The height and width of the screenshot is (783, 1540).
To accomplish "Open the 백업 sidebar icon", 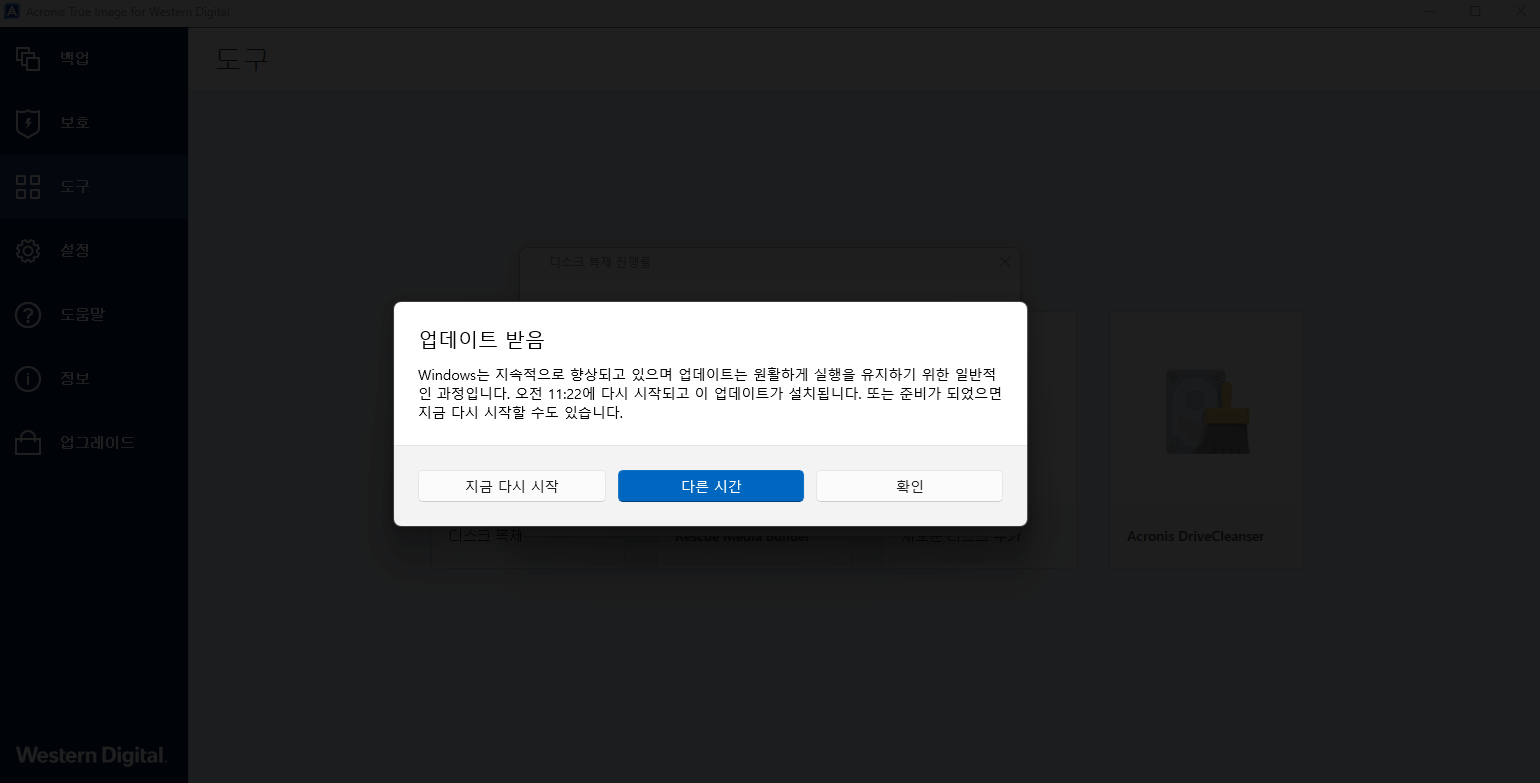I will [28, 58].
